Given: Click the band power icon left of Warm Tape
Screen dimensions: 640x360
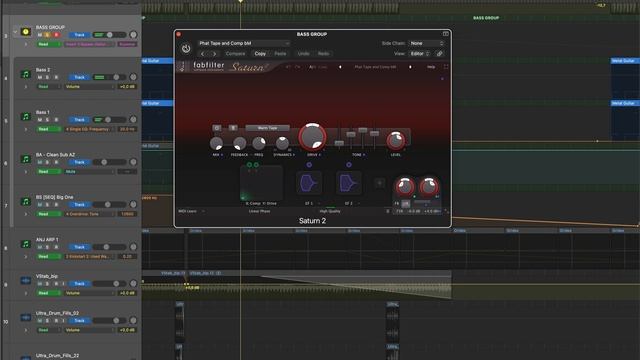Looking at the screenshot, I should tap(217, 128).
